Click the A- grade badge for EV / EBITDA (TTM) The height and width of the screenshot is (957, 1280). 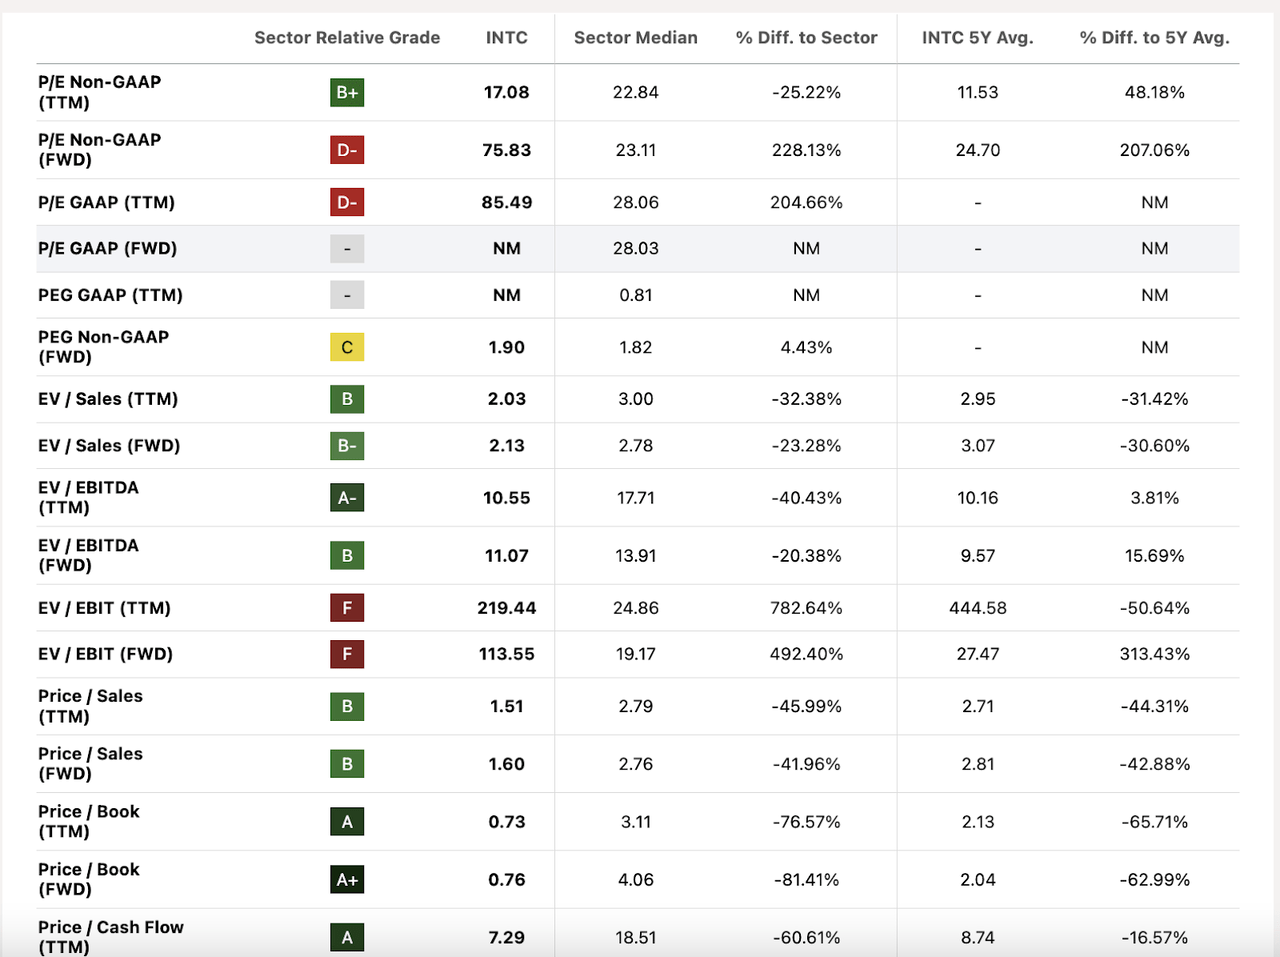point(347,497)
